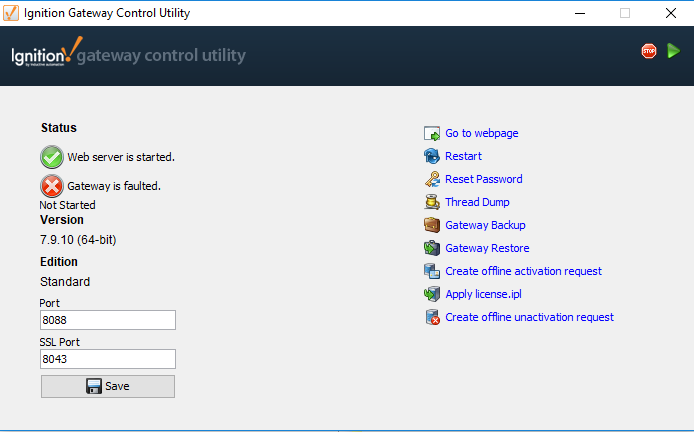Focus the Port input field
Screen dimensions: 694x432
click(108, 320)
